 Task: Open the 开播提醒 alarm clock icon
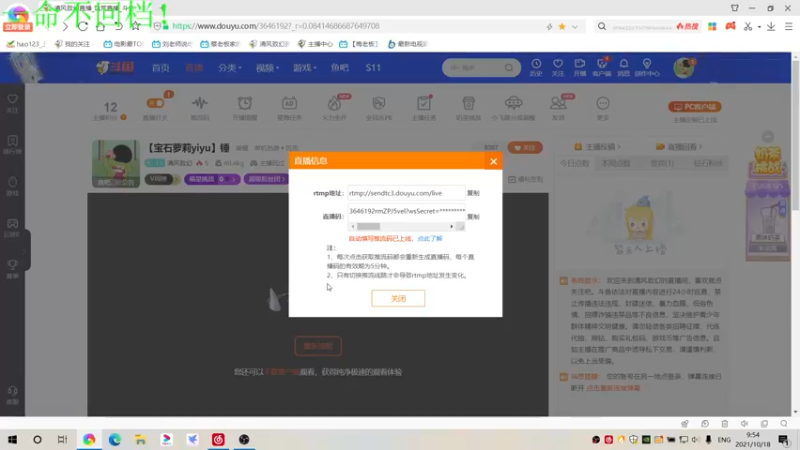coord(245,104)
